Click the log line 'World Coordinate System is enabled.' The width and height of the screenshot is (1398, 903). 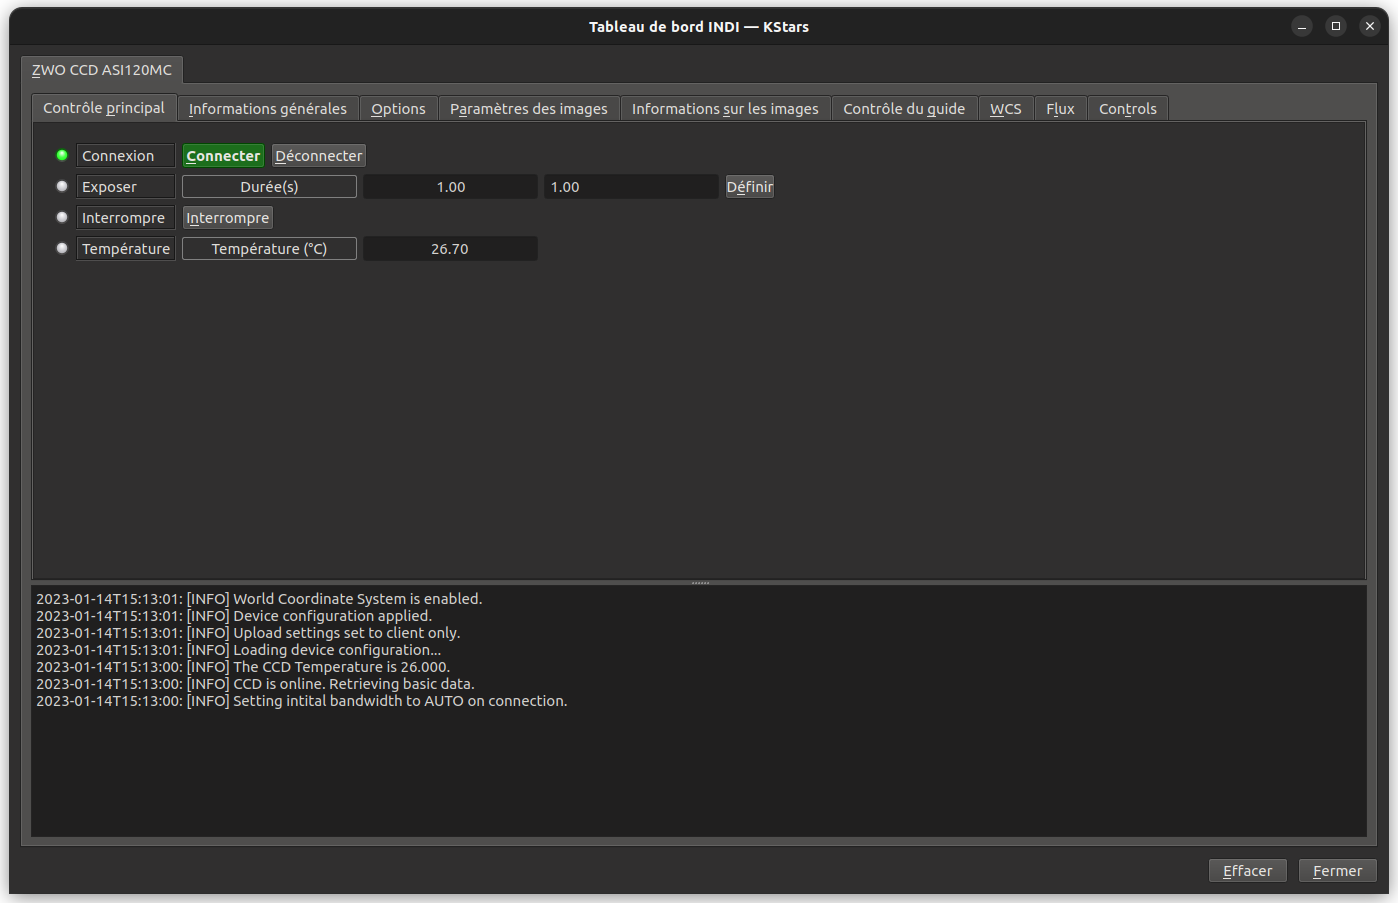coord(259,599)
